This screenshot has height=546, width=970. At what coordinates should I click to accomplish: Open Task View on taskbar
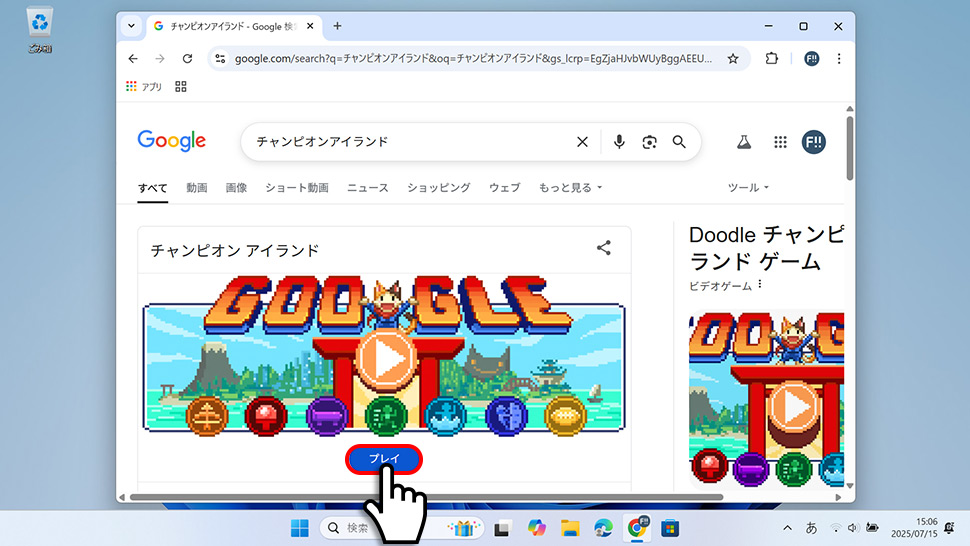click(502, 529)
